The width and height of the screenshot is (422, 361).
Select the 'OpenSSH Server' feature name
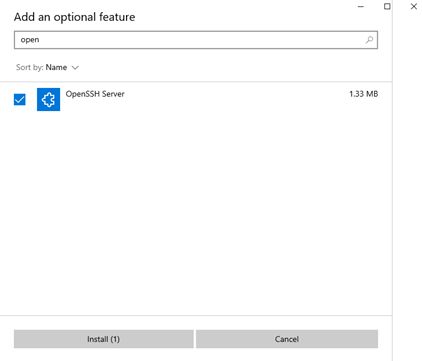click(95, 94)
